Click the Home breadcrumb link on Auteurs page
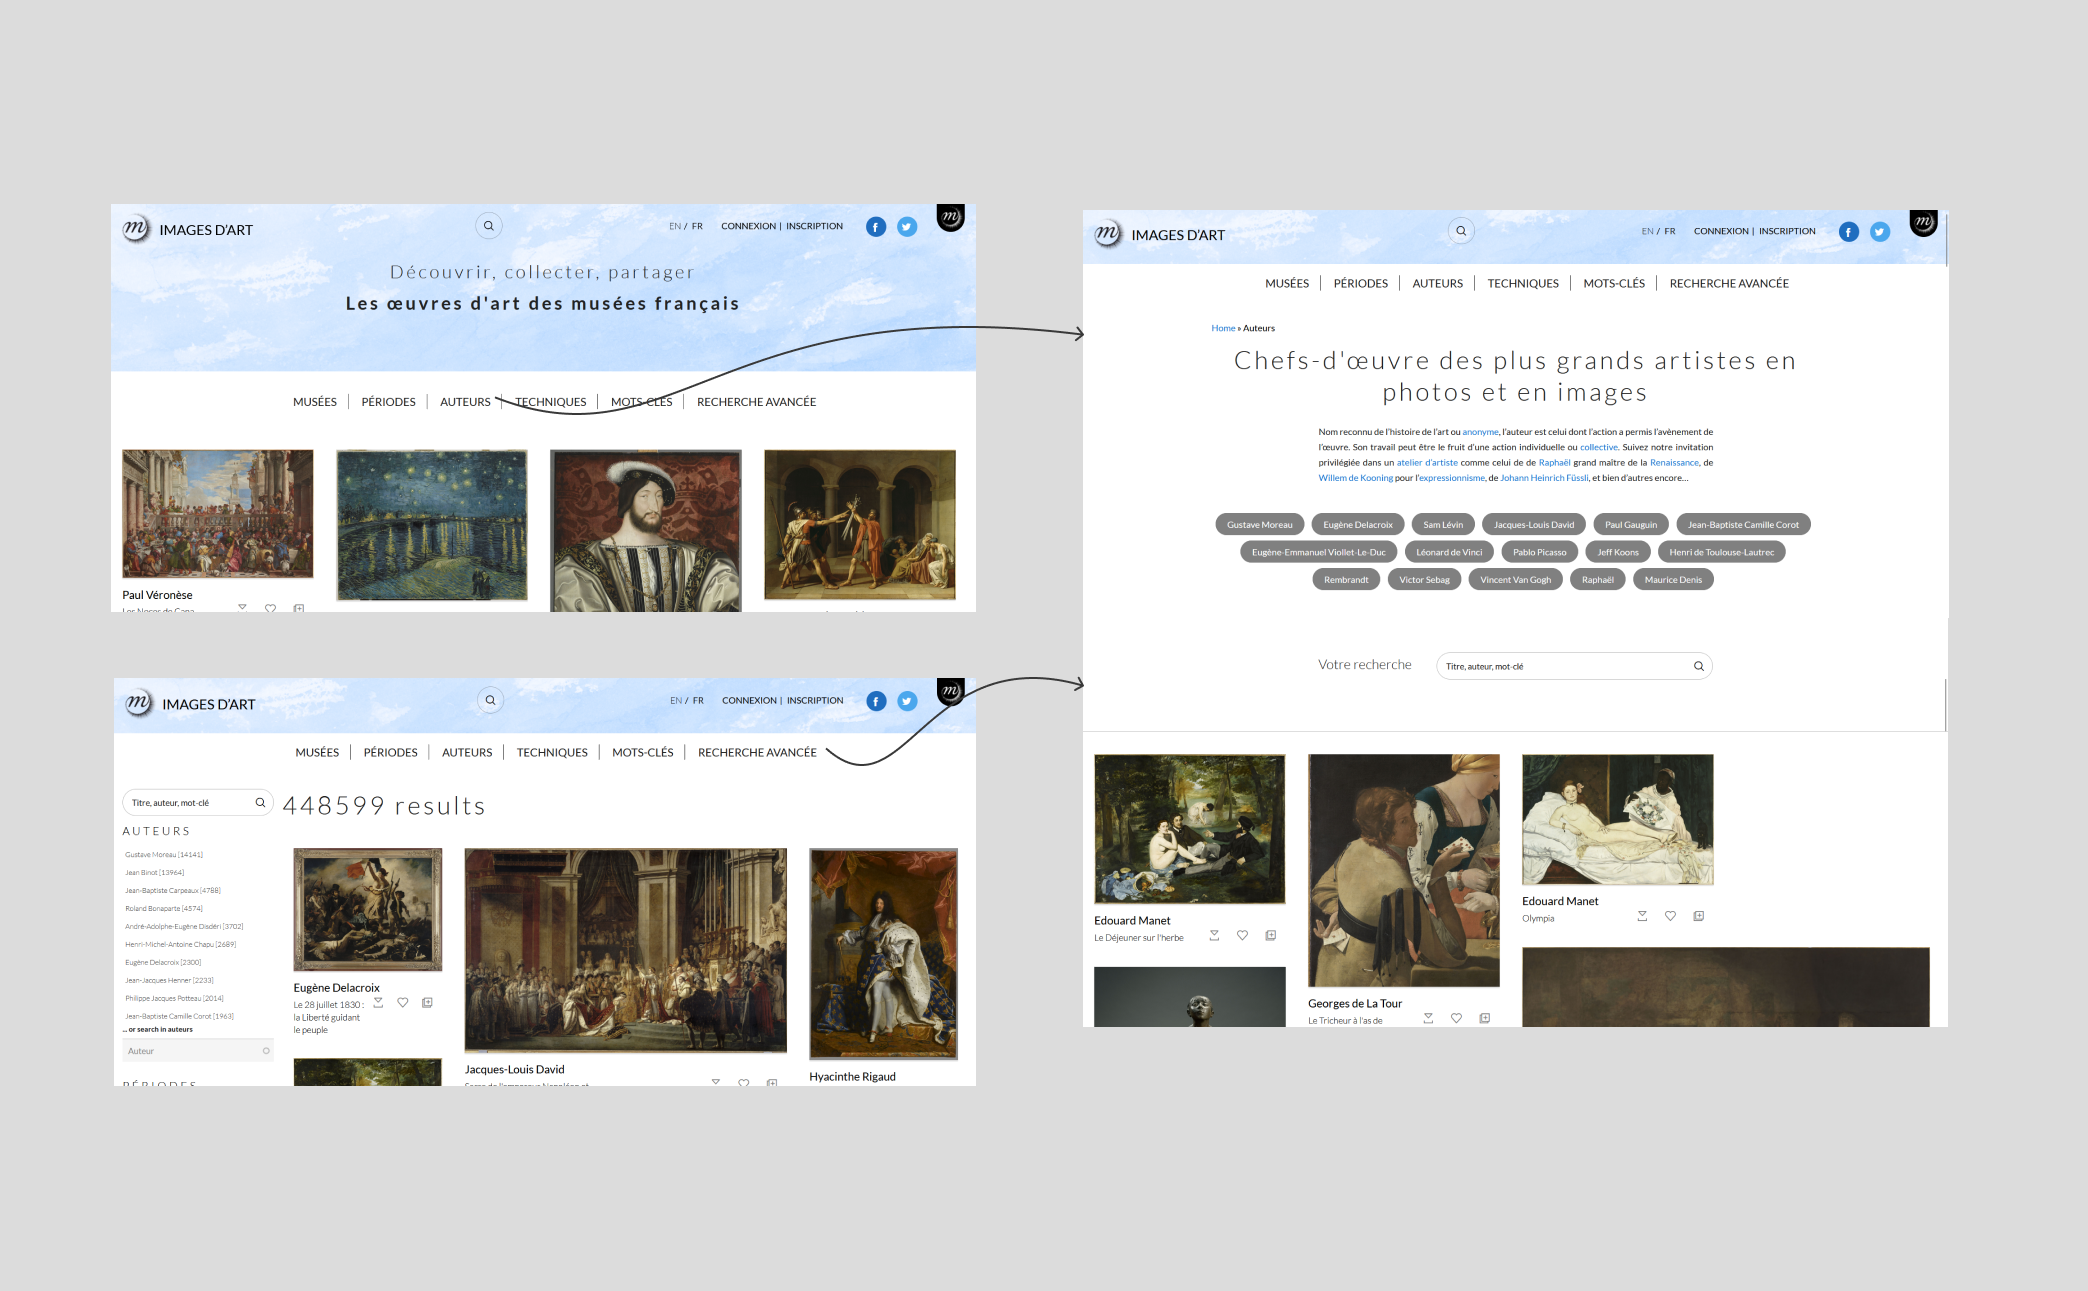 tap(1223, 328)
